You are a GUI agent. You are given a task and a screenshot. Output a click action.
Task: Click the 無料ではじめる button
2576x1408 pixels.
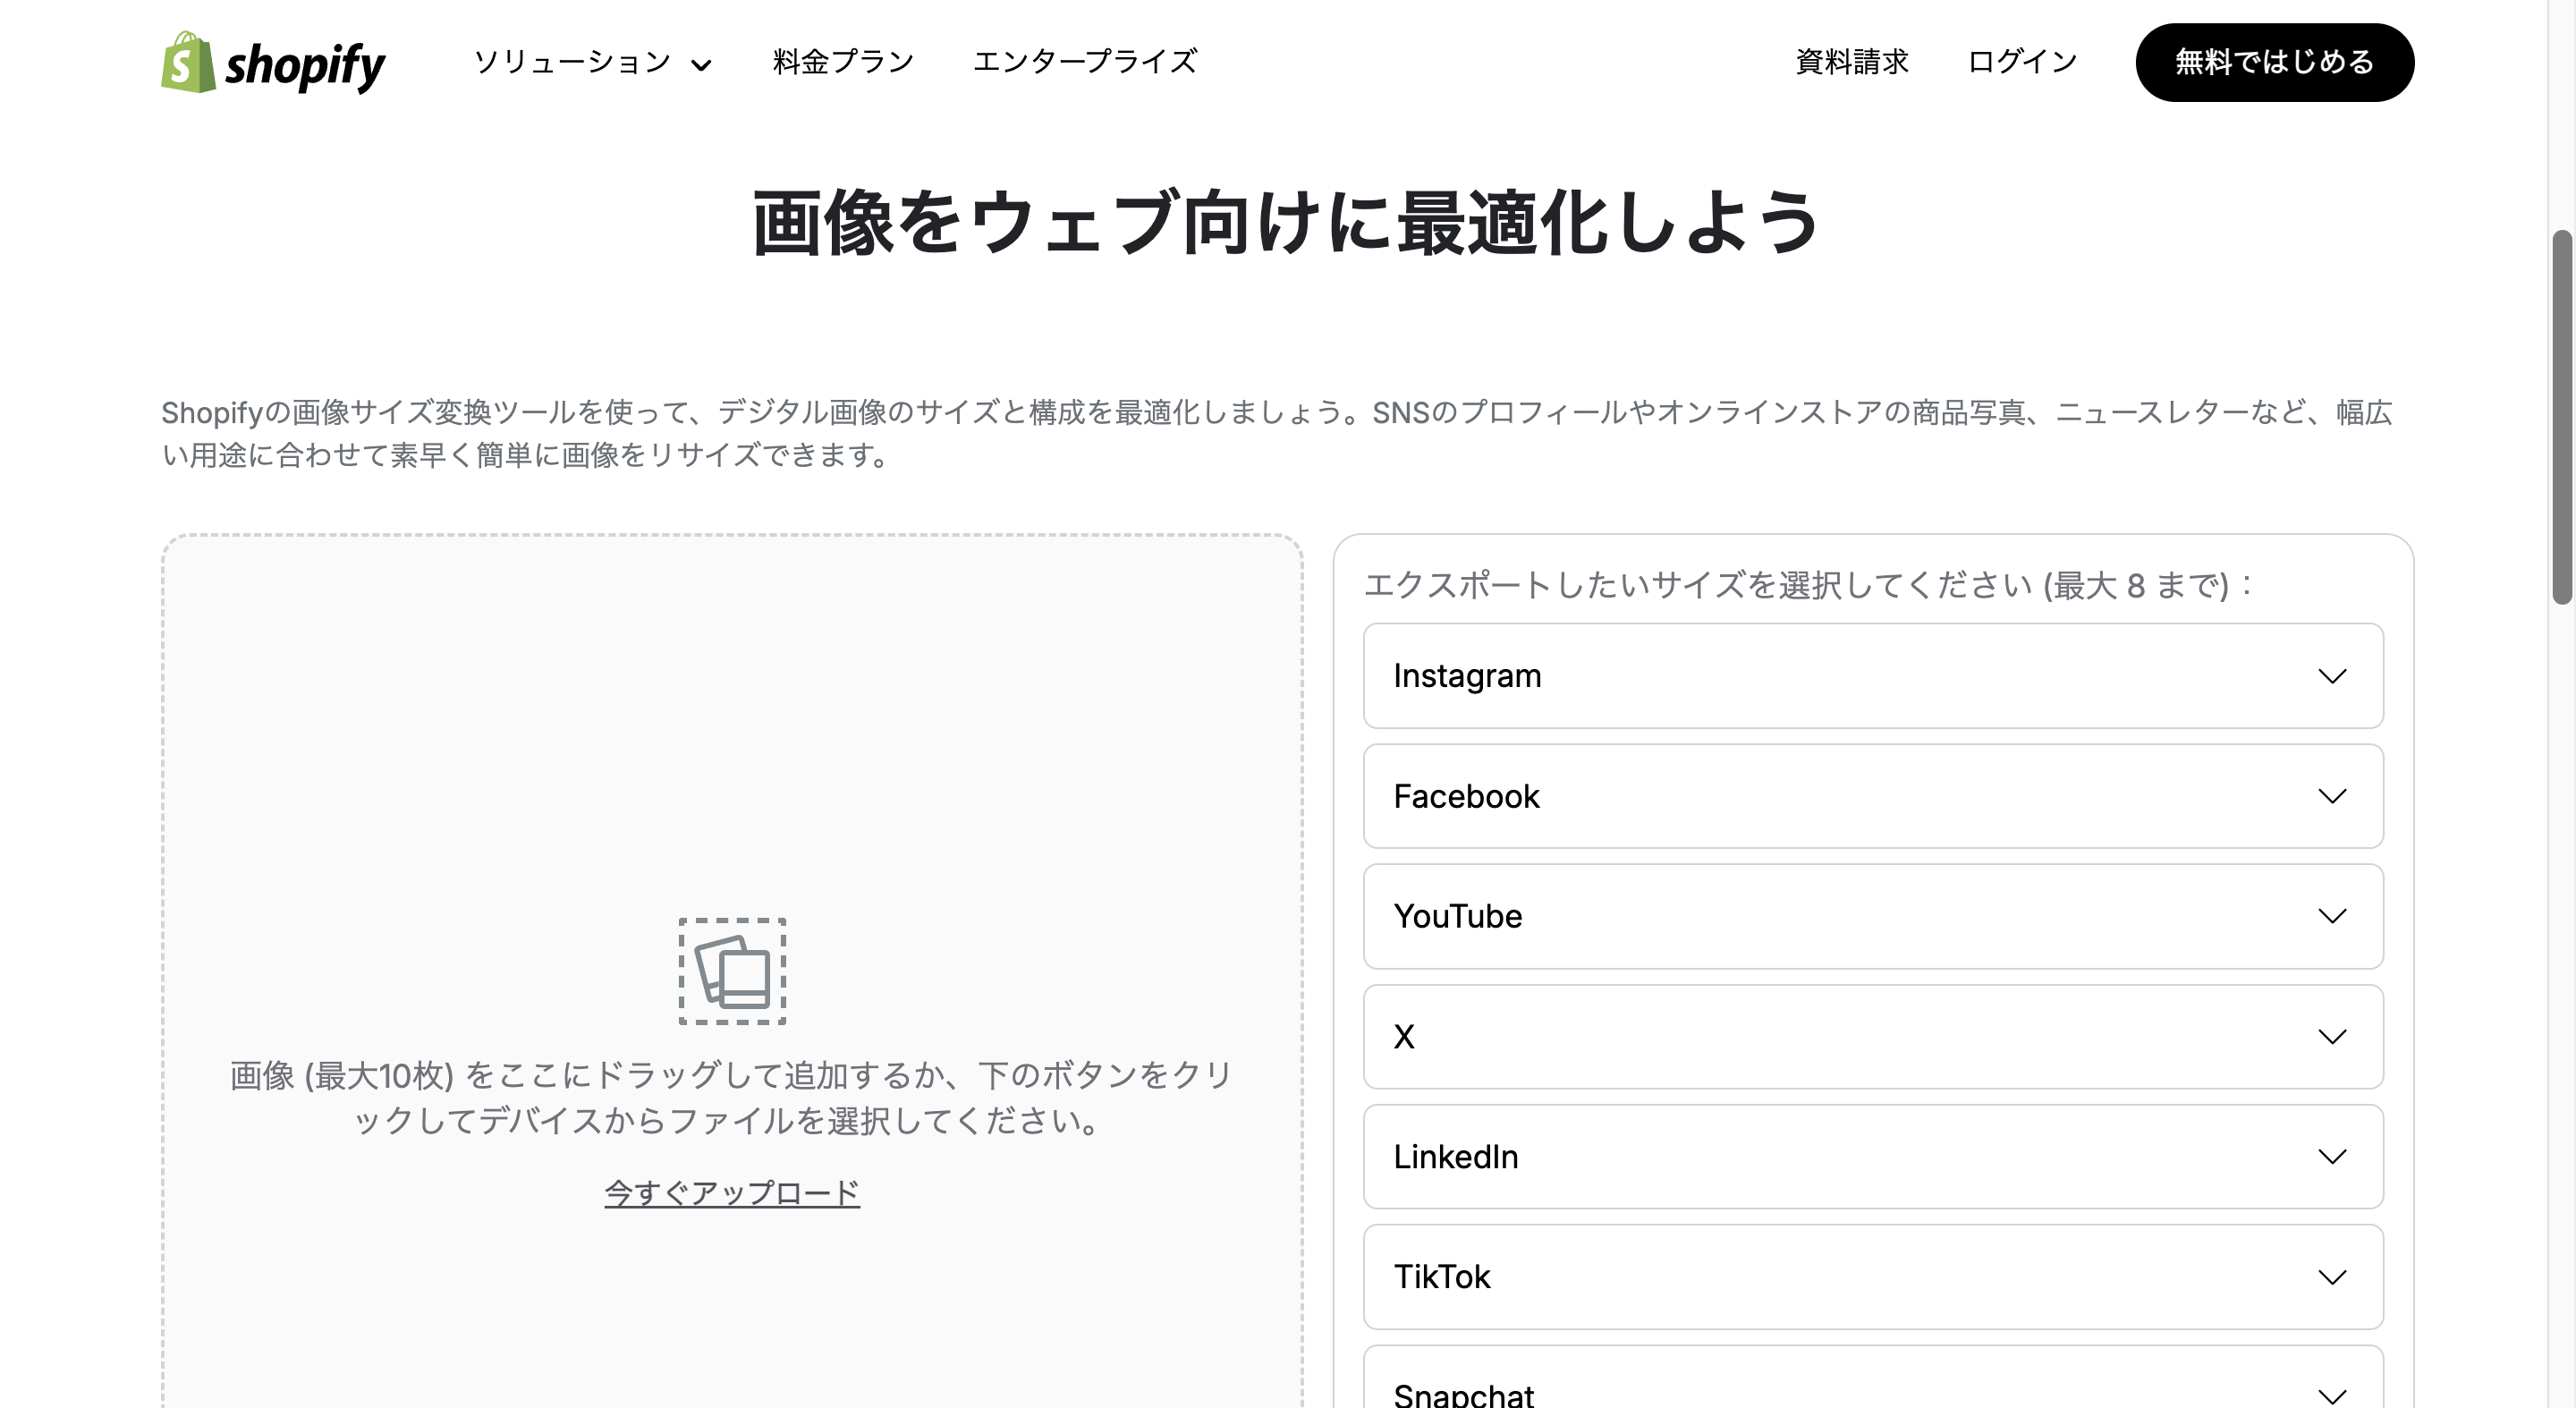point(2274,62)
